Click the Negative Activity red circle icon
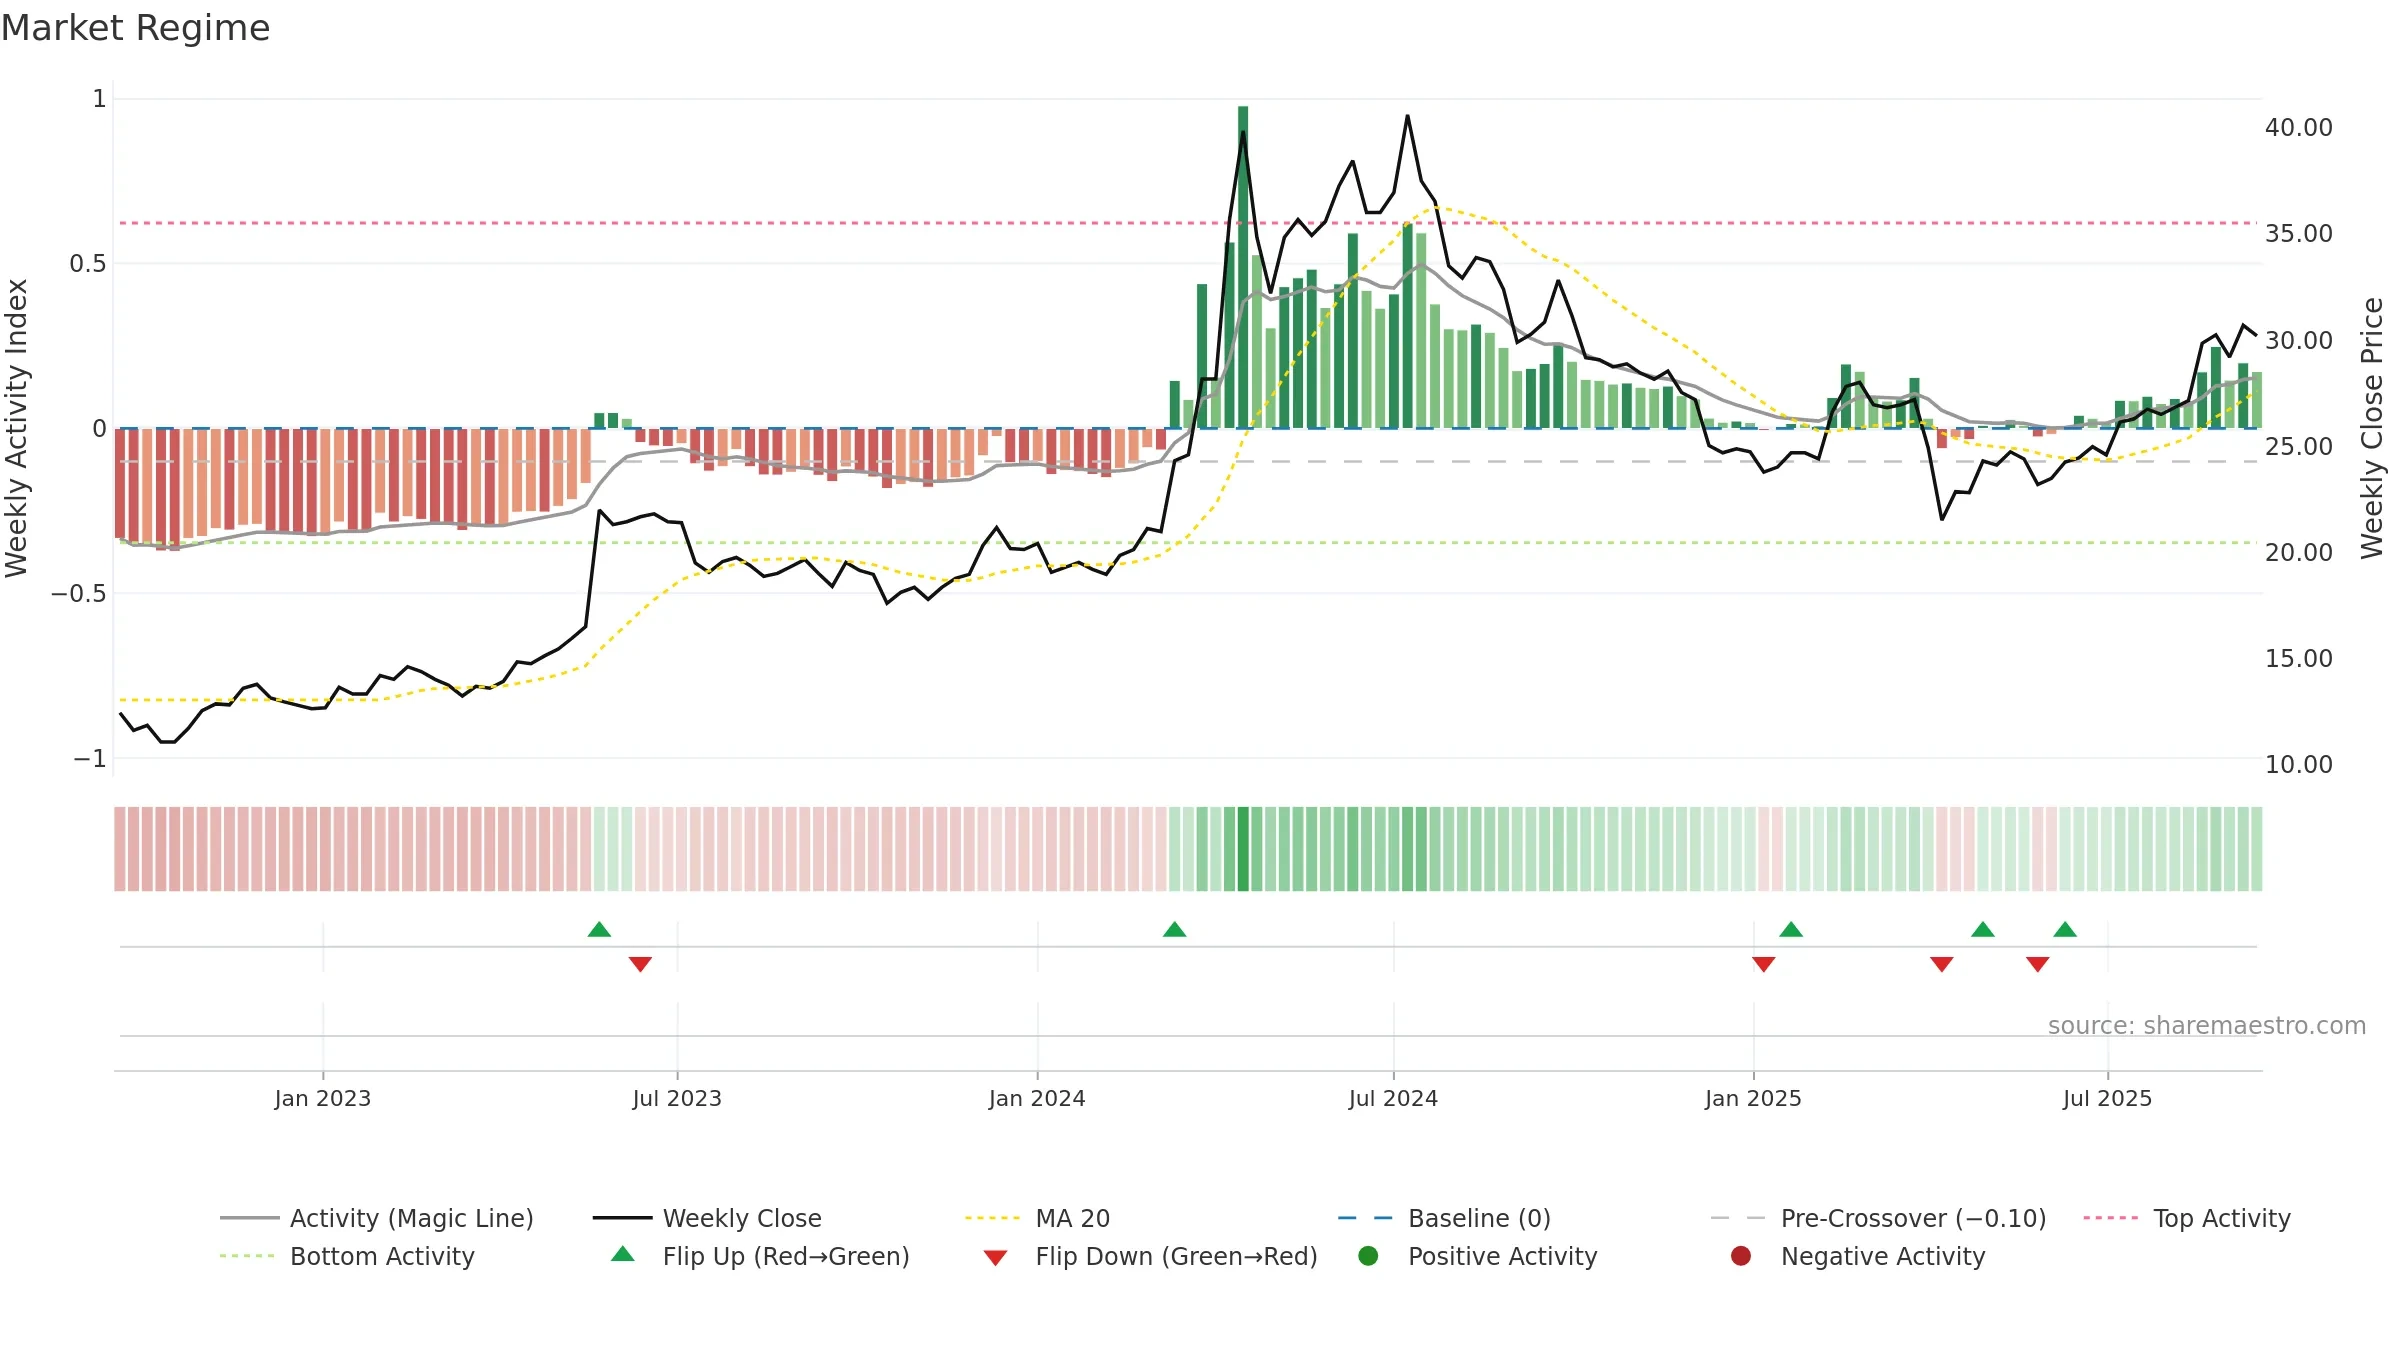The height and width of the screenshot is (1350, 2400). 1741,1256
